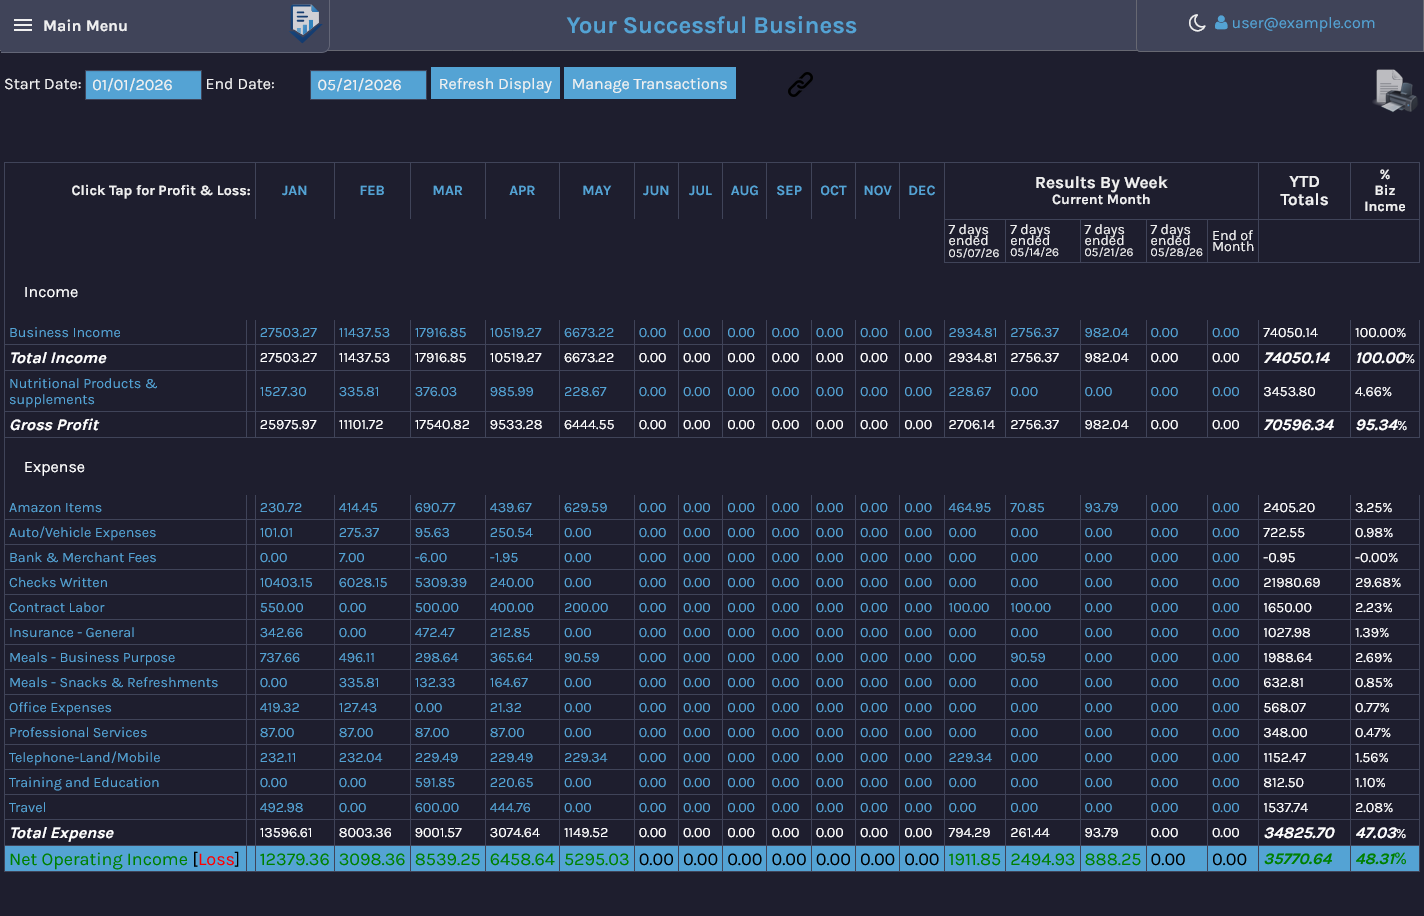Viewport: 1424px width, 916px height.
Task: Click the Results By Week header
Action: tap(1101, 183)
